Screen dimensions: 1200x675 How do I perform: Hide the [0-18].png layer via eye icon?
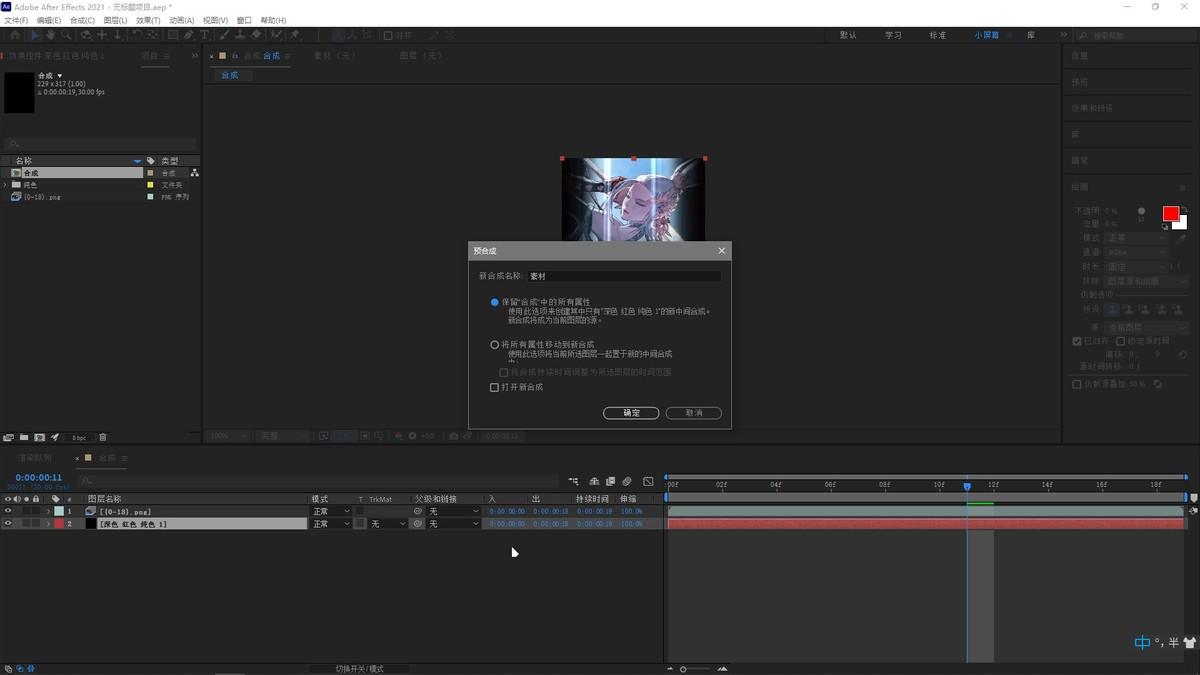(x=8, y=511)
